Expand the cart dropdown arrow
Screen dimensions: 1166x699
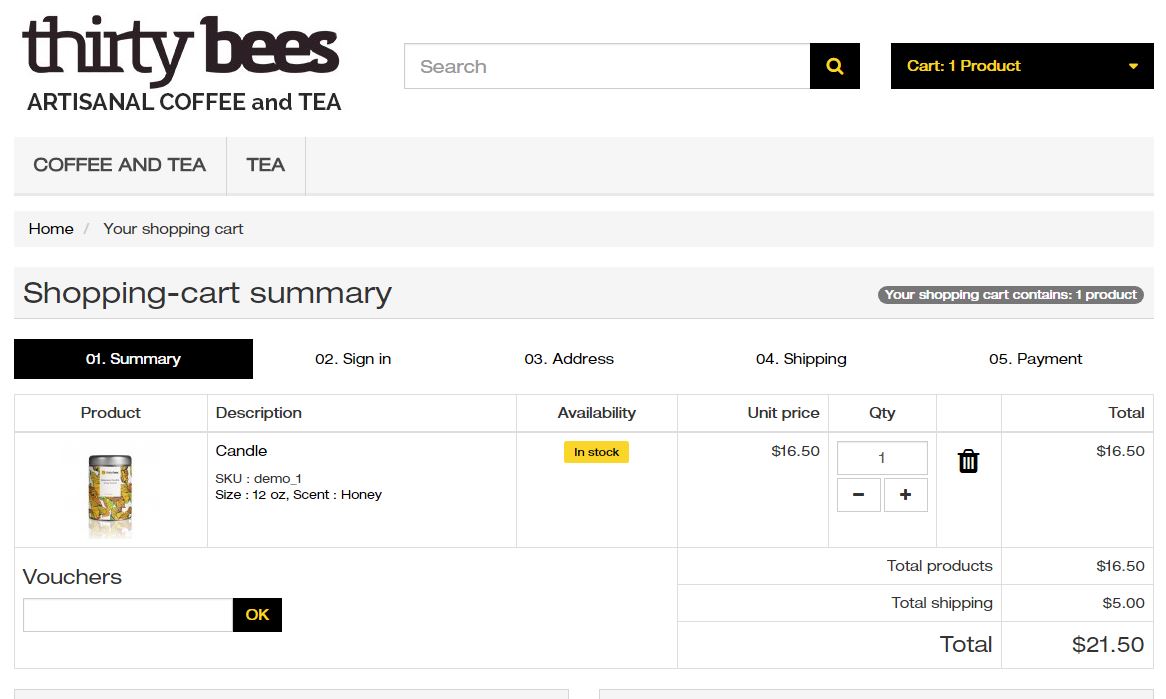click(x=1133, y=67)
